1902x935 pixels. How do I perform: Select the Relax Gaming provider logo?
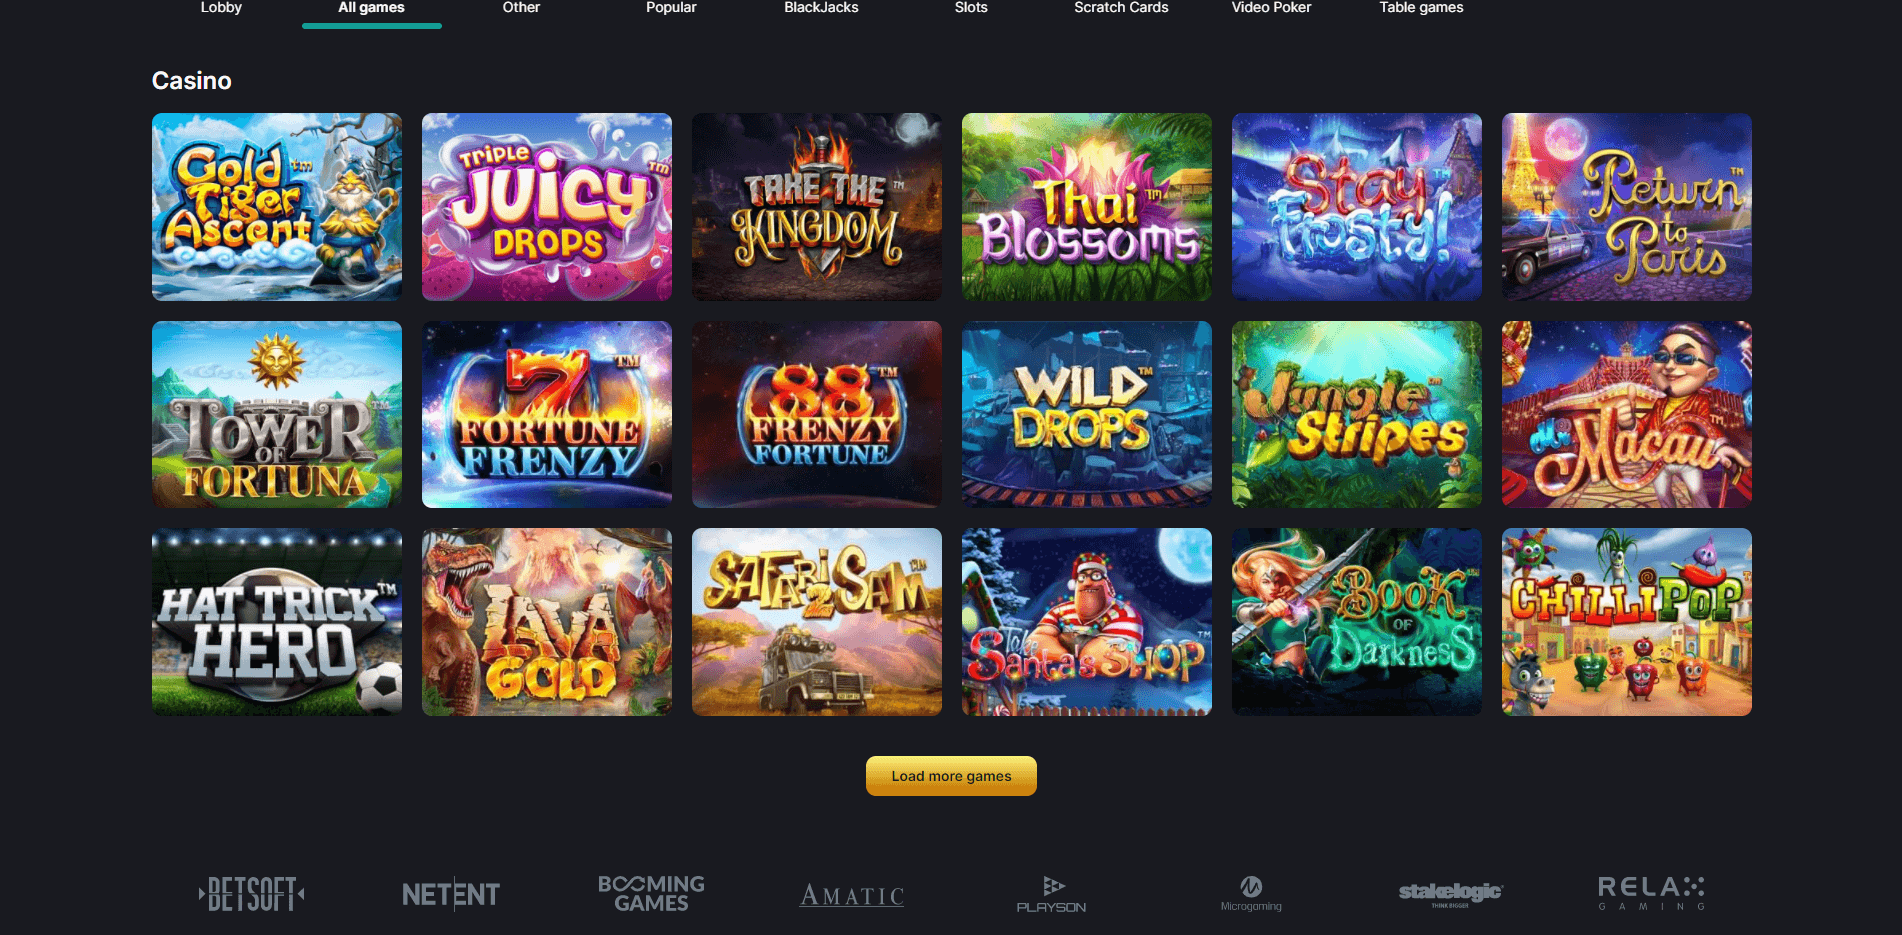[x=1651, y=893]
